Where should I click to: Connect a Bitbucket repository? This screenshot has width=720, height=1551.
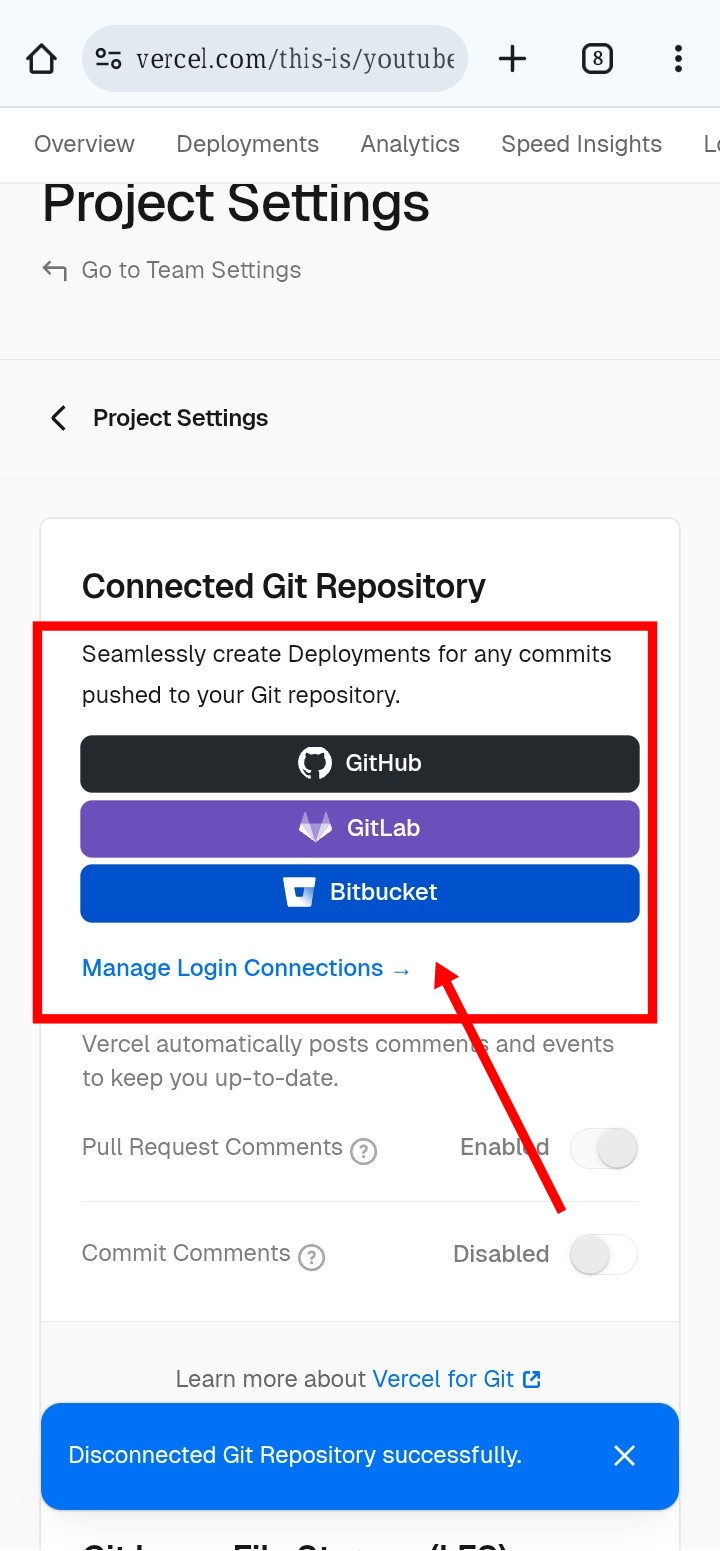[x=360, y=893]
